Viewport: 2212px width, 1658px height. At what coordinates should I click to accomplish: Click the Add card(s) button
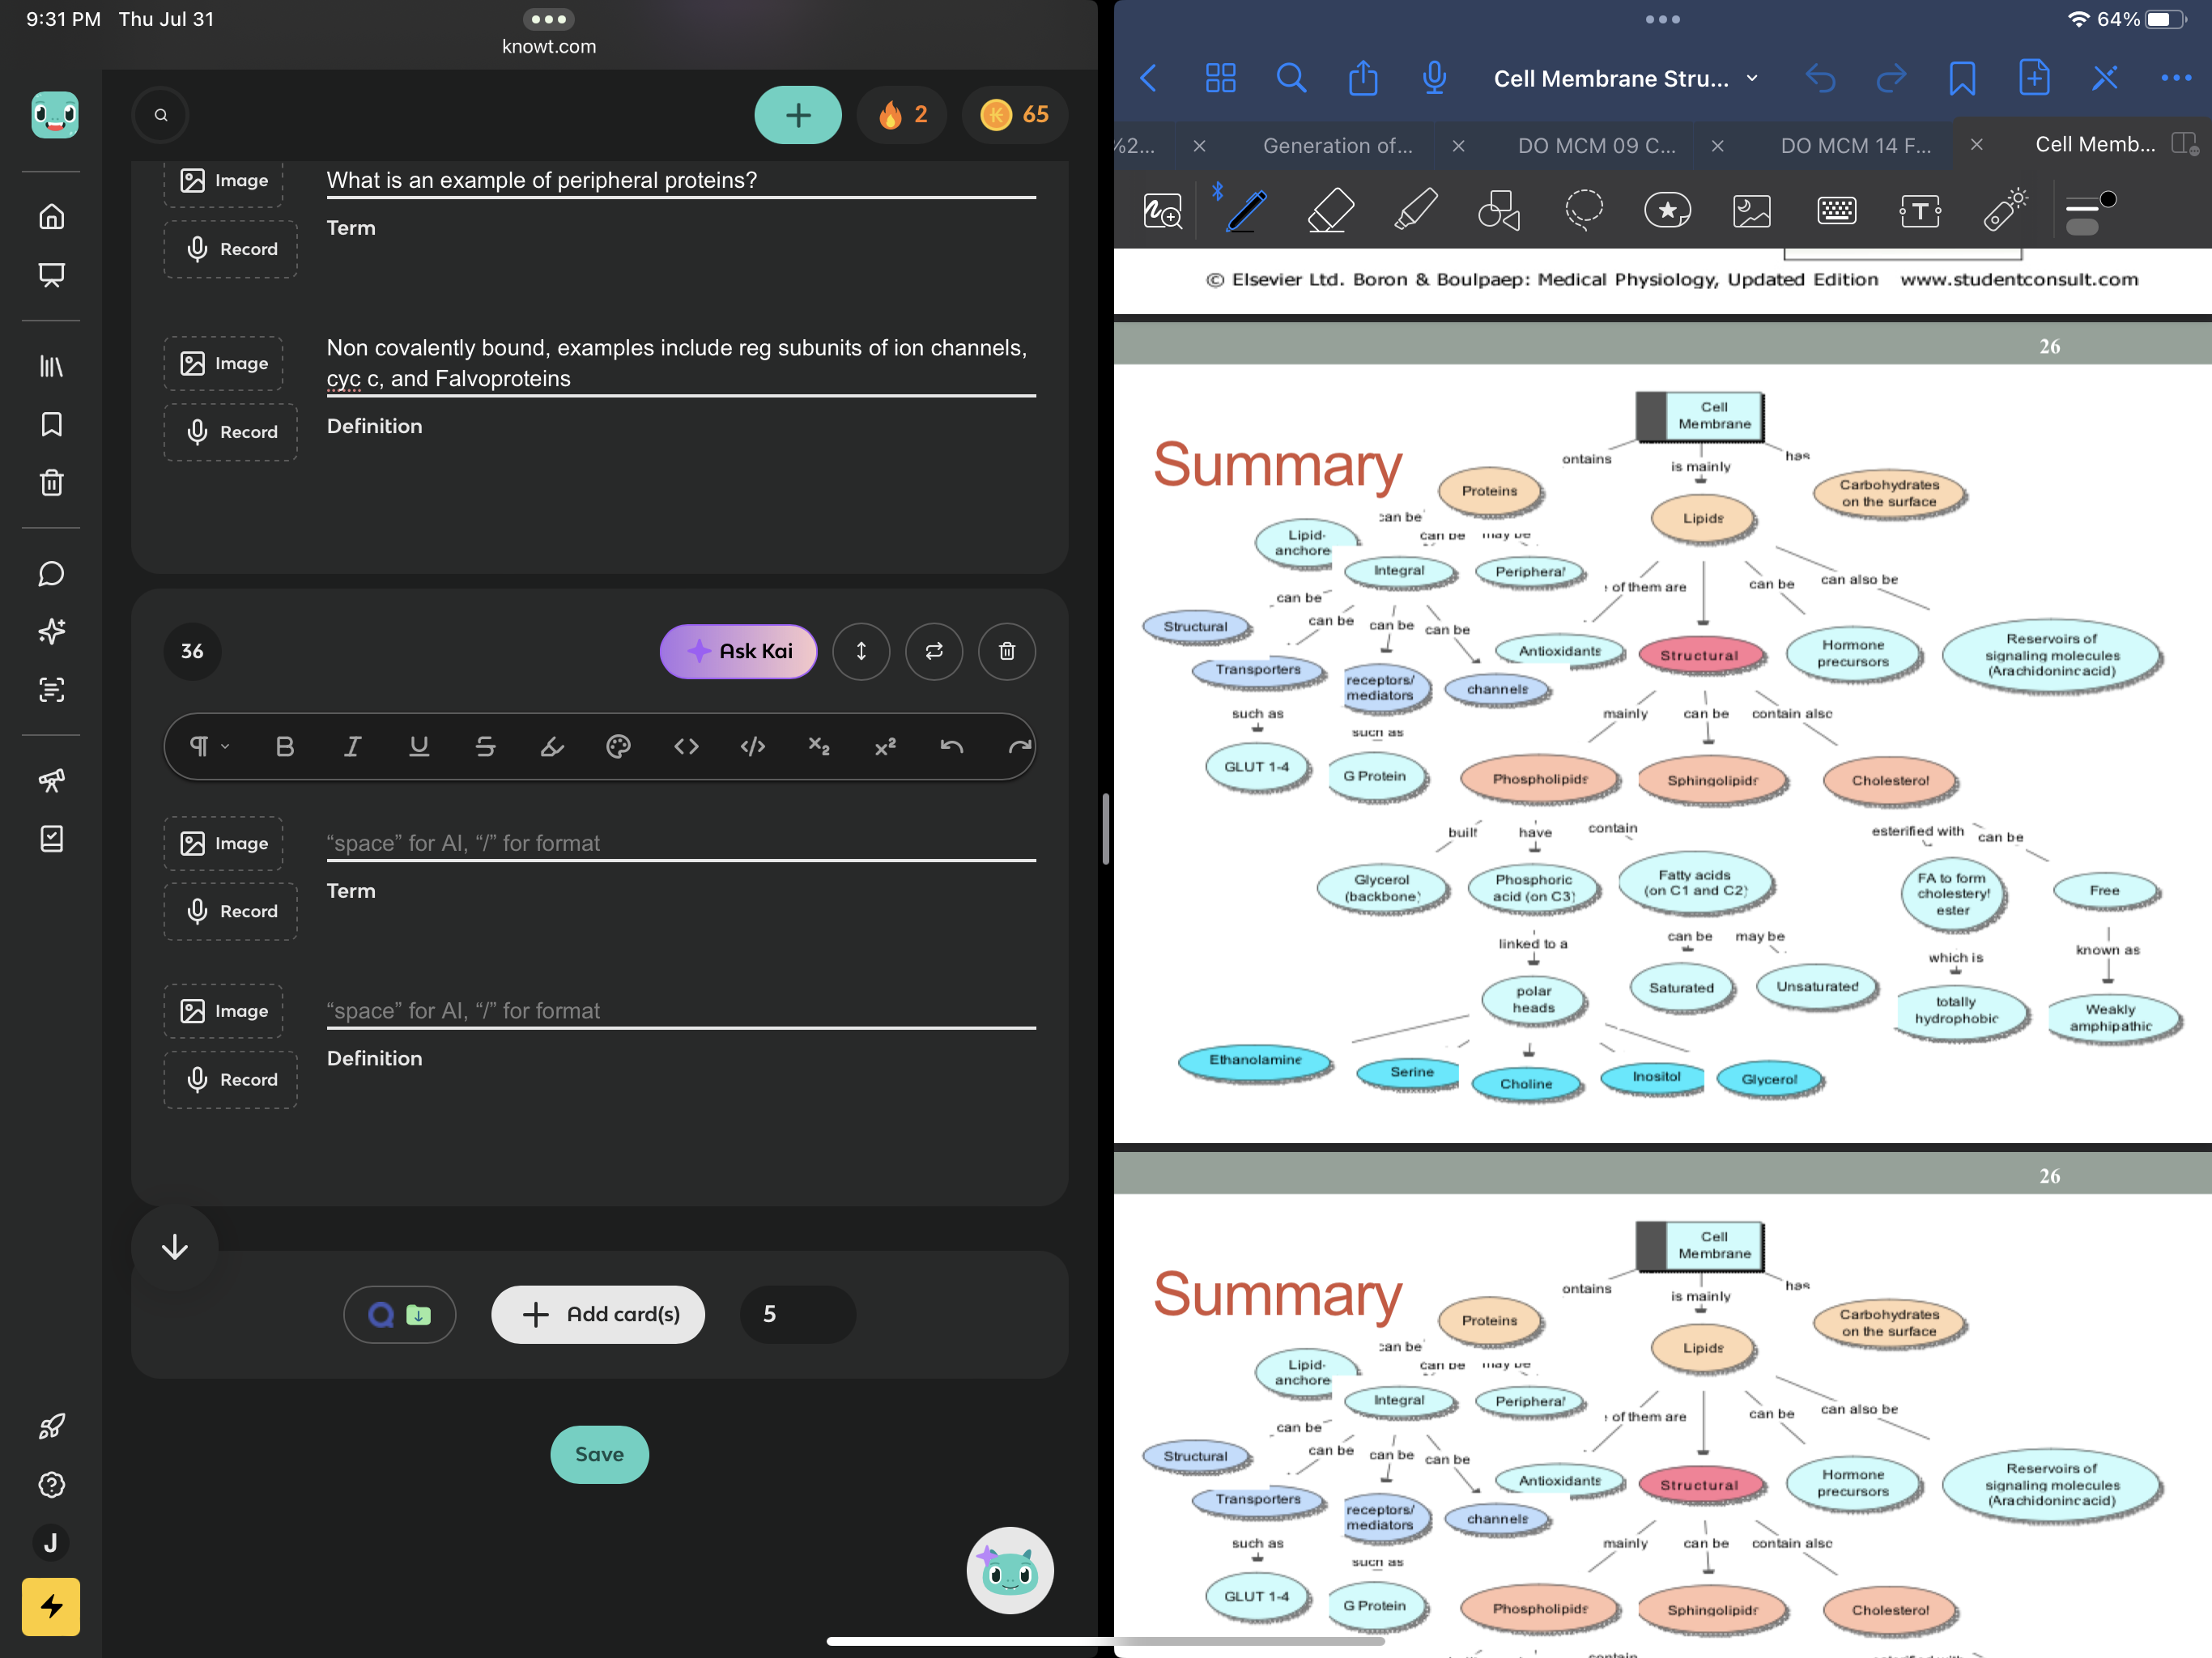click(598, 1314)
